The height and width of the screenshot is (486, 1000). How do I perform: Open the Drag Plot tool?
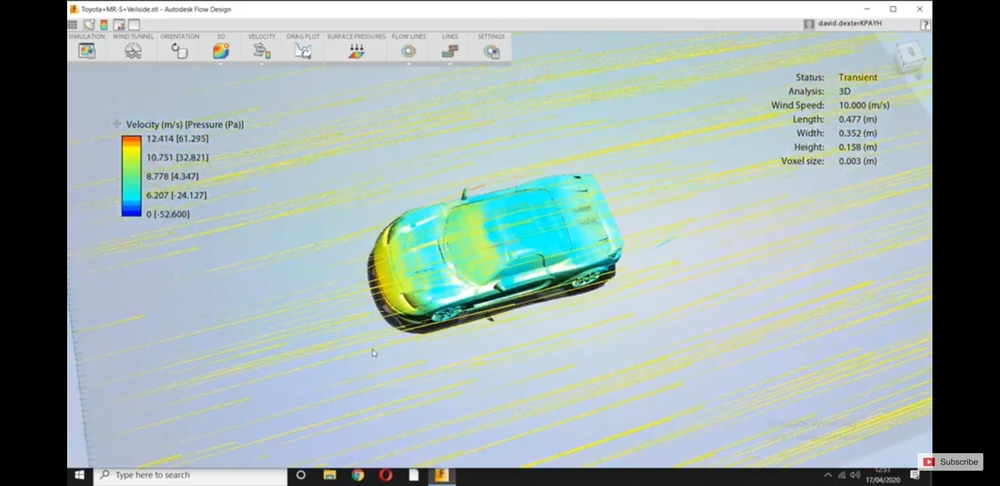303,52
